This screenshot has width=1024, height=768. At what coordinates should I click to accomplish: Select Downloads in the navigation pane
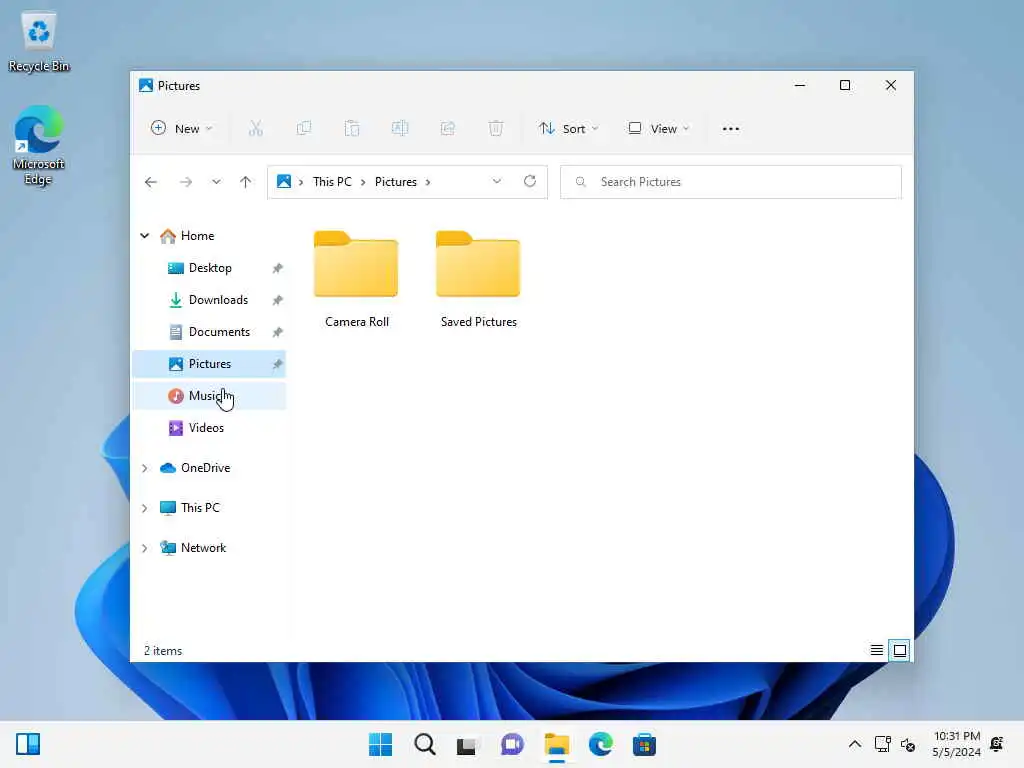click(210, 300)
